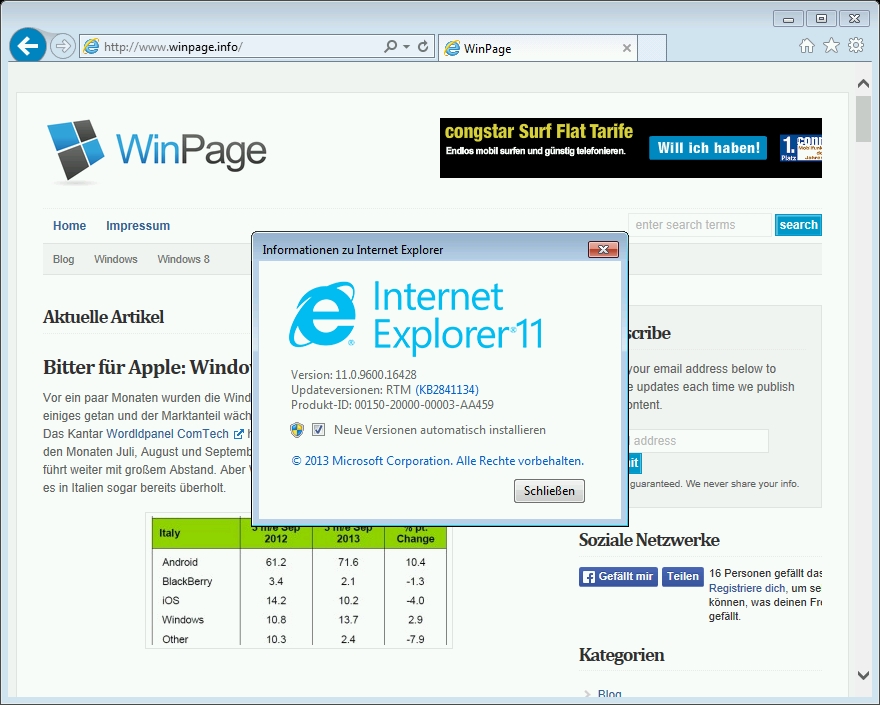The height and width of the screenshot is (705, 880).
Task: Open the KB2841134 update link
Action: (x=447, y=390)
